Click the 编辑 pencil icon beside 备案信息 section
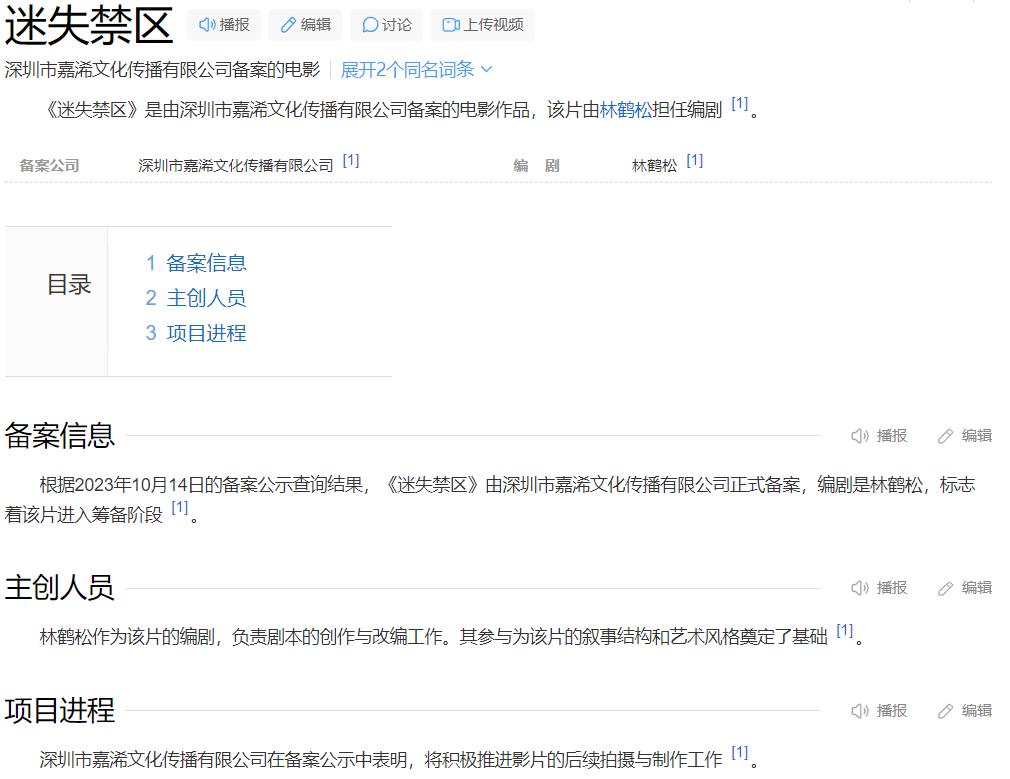1010x779 pixels. pyautogui.click(x=946, y=437)
